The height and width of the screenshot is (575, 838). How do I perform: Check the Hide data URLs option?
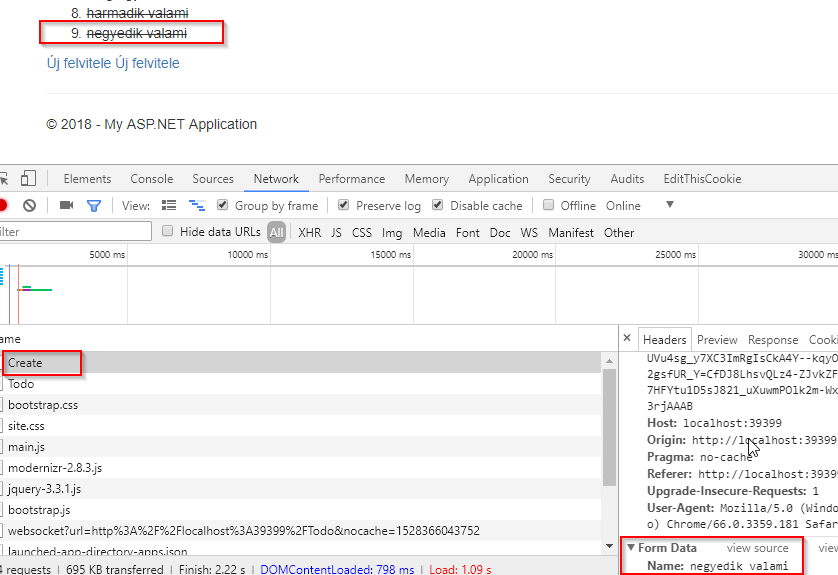point(169,232)
